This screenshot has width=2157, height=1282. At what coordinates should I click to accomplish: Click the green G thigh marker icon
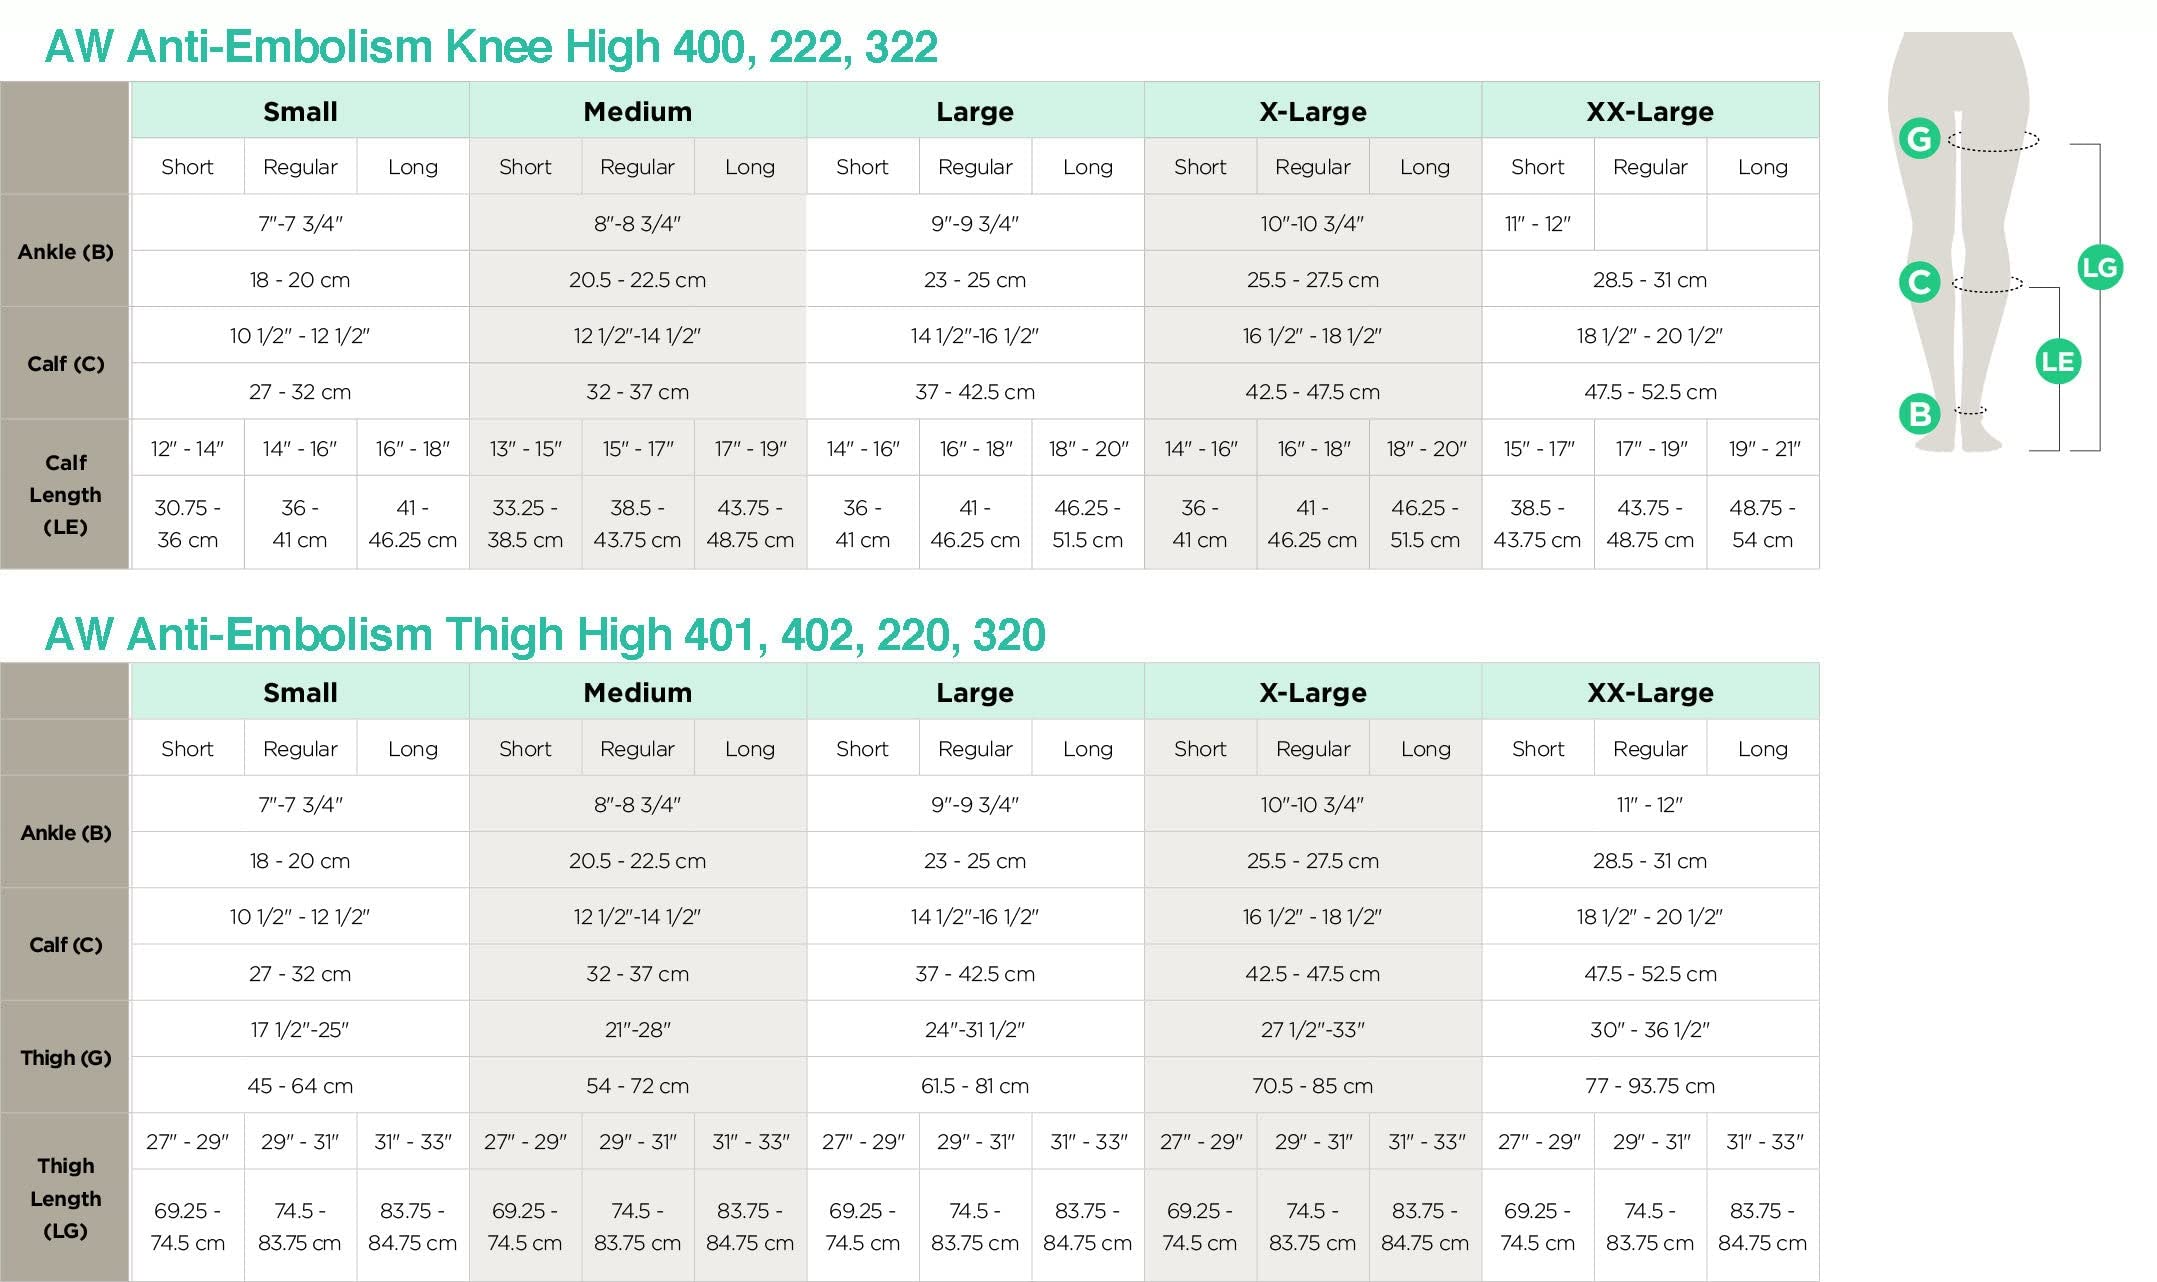1919,138
